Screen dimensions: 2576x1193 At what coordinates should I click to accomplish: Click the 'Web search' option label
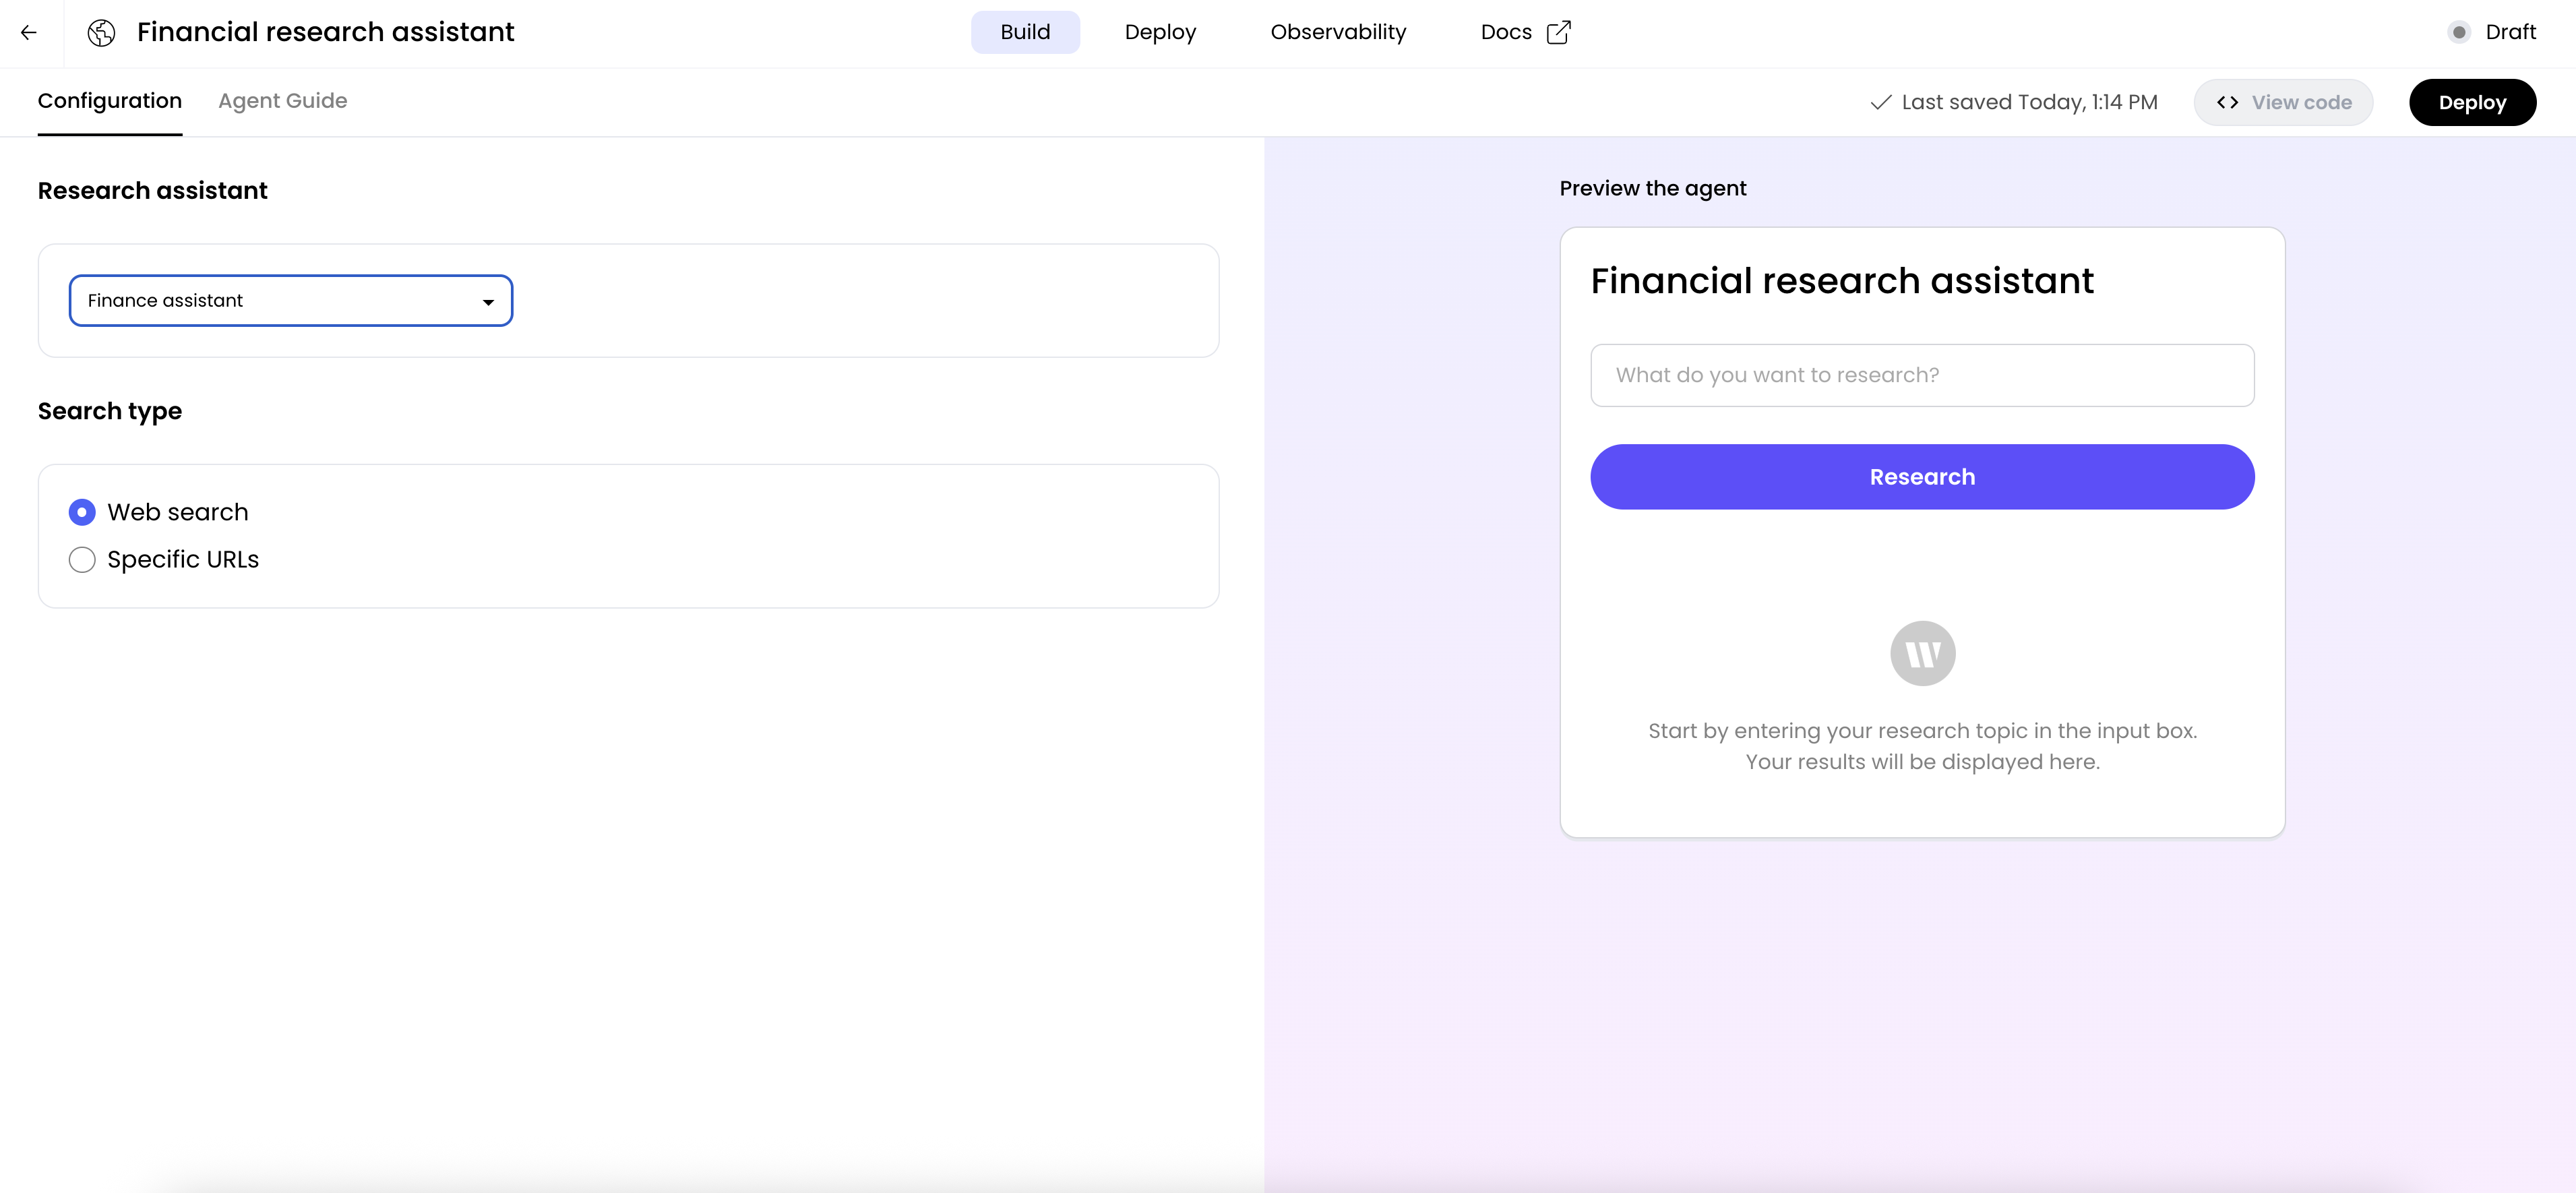178,512
